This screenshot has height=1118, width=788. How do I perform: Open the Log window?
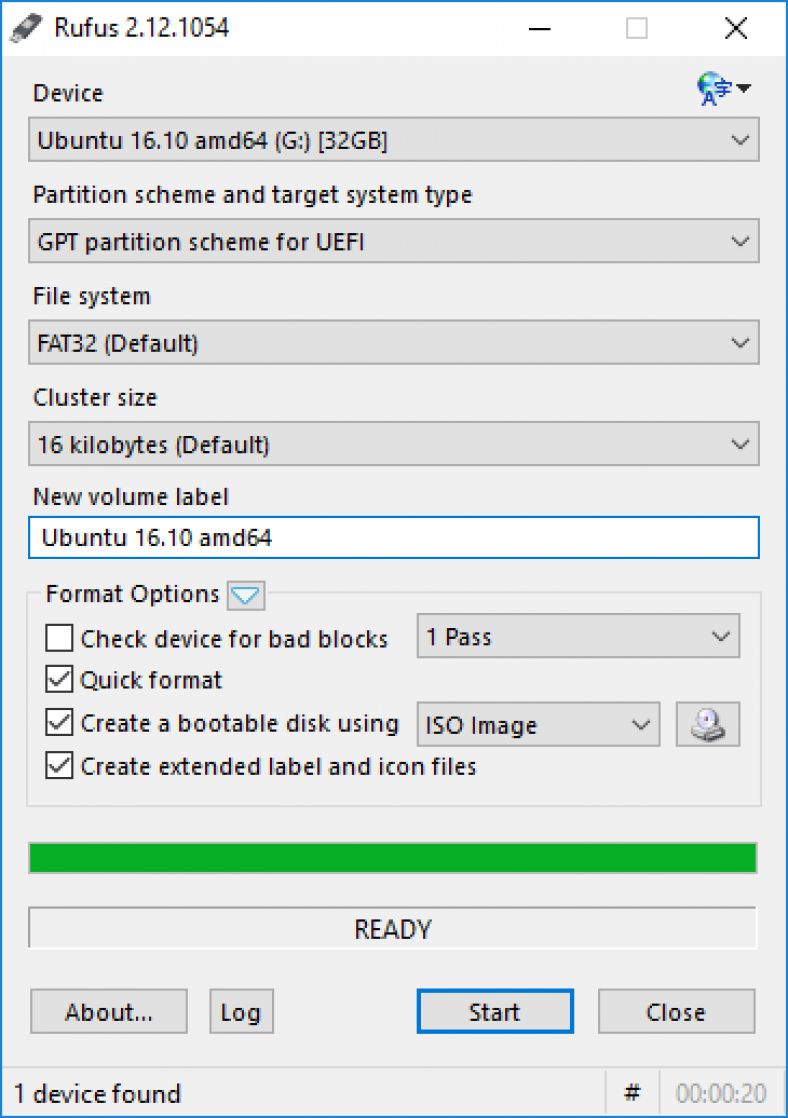click(240, 1012)
